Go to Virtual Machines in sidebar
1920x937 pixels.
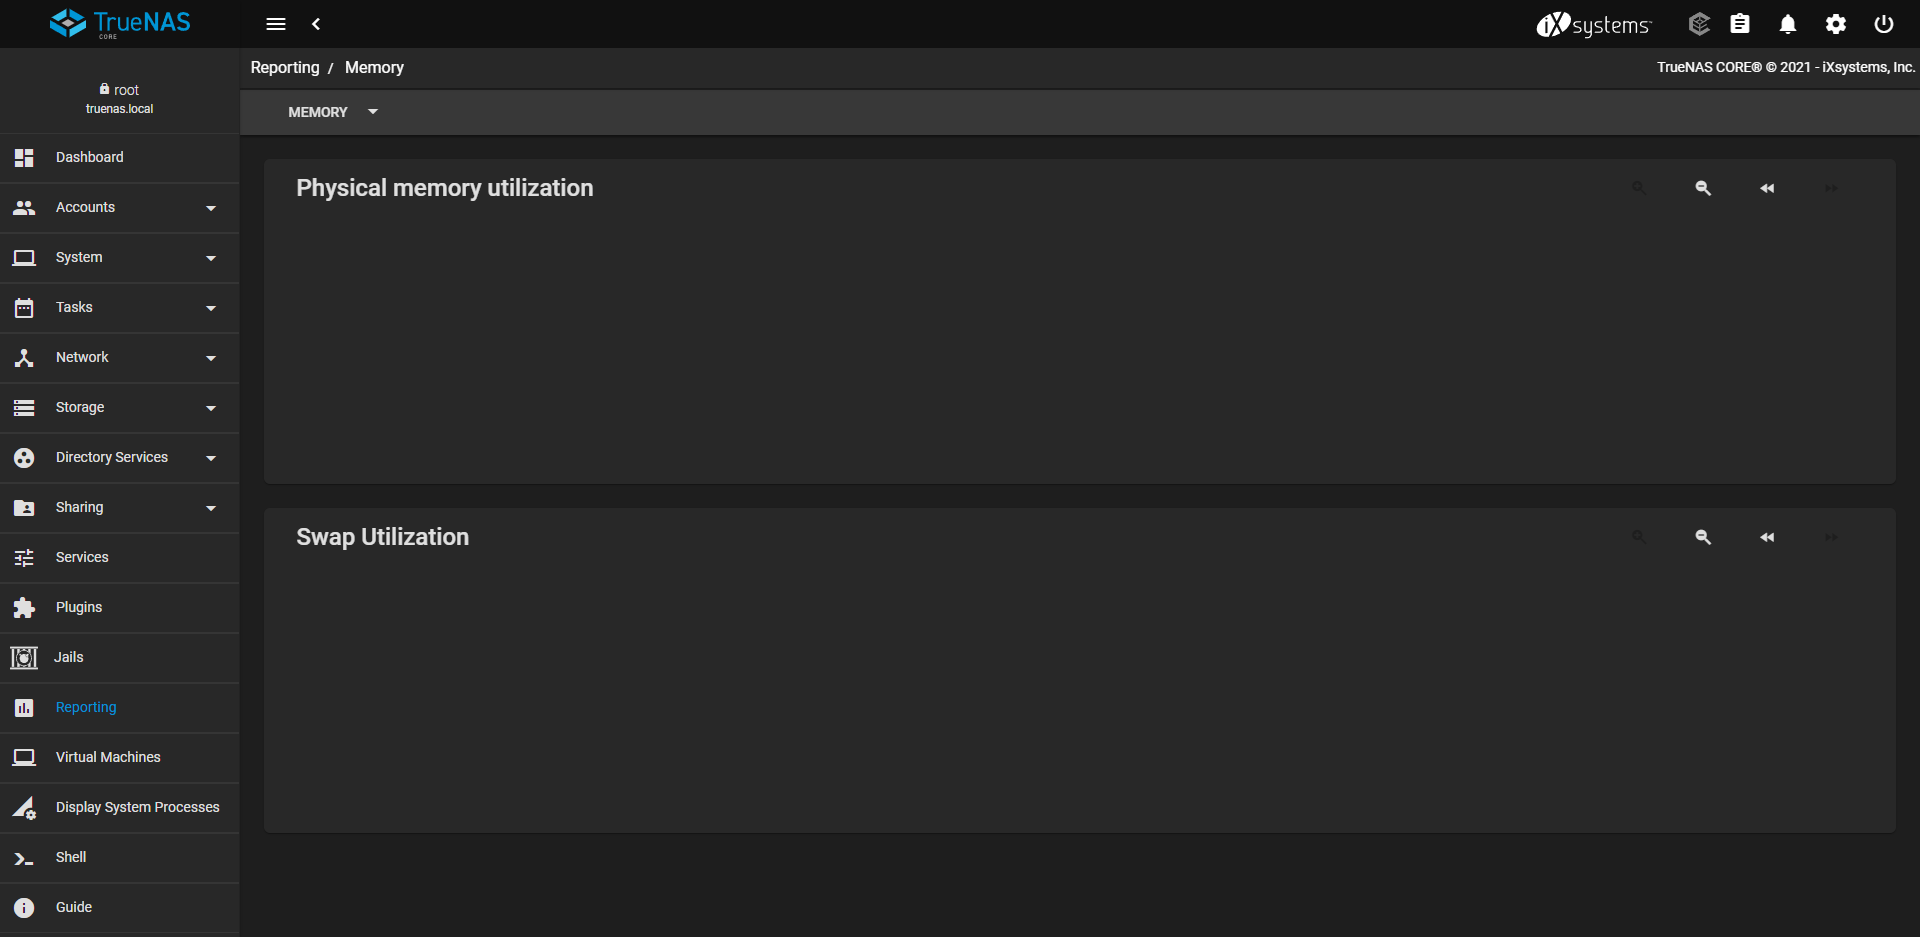[120, 758]
